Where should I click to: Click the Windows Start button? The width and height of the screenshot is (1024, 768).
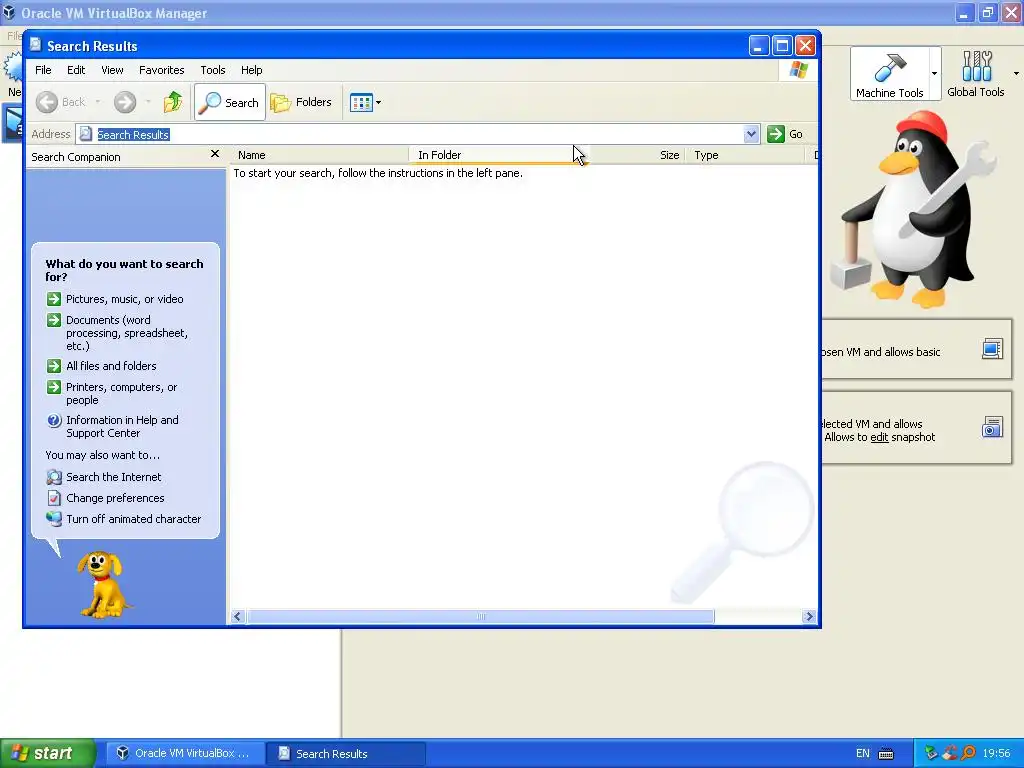(48, 754)
